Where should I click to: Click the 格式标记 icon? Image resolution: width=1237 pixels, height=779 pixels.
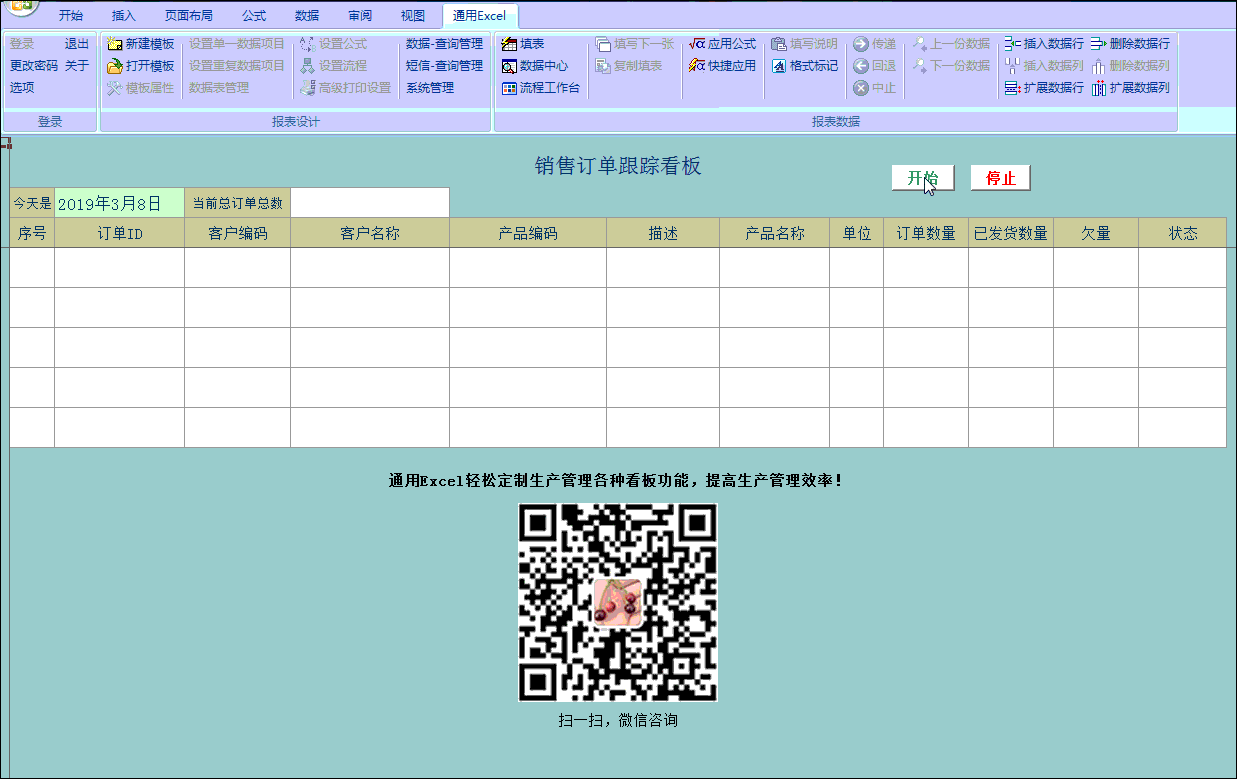point(779,66)
